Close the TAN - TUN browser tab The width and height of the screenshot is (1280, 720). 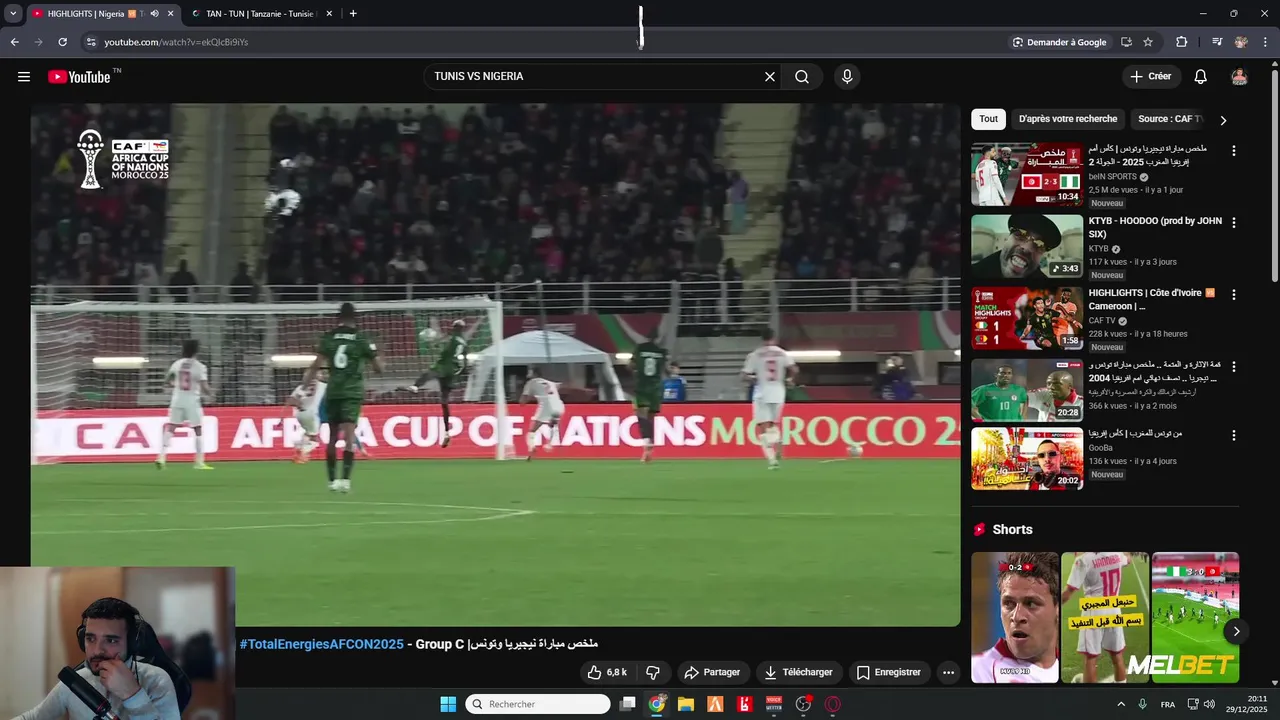(x=329, y=14)
